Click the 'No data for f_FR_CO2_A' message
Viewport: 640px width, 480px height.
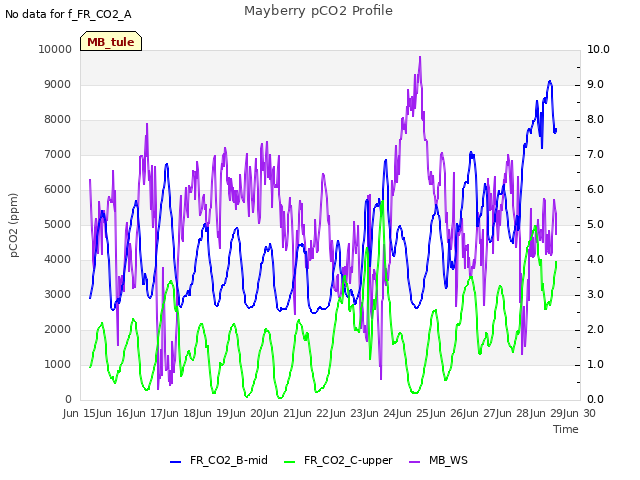(68, 14)
